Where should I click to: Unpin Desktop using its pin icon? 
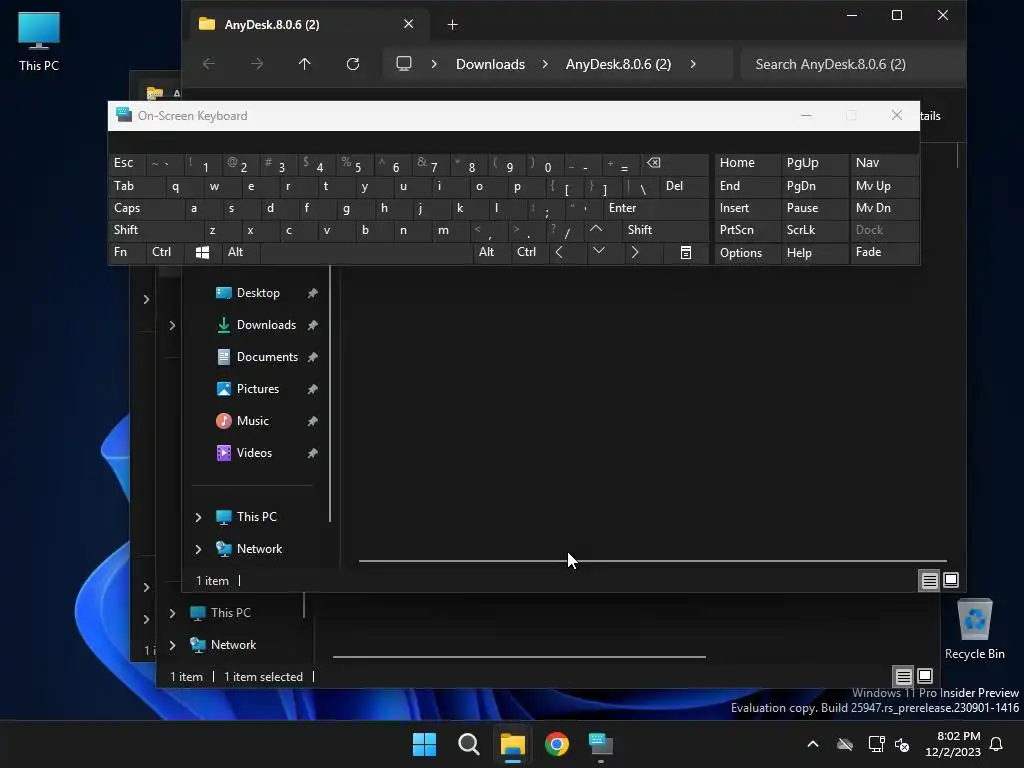click(x=313, y=293)
